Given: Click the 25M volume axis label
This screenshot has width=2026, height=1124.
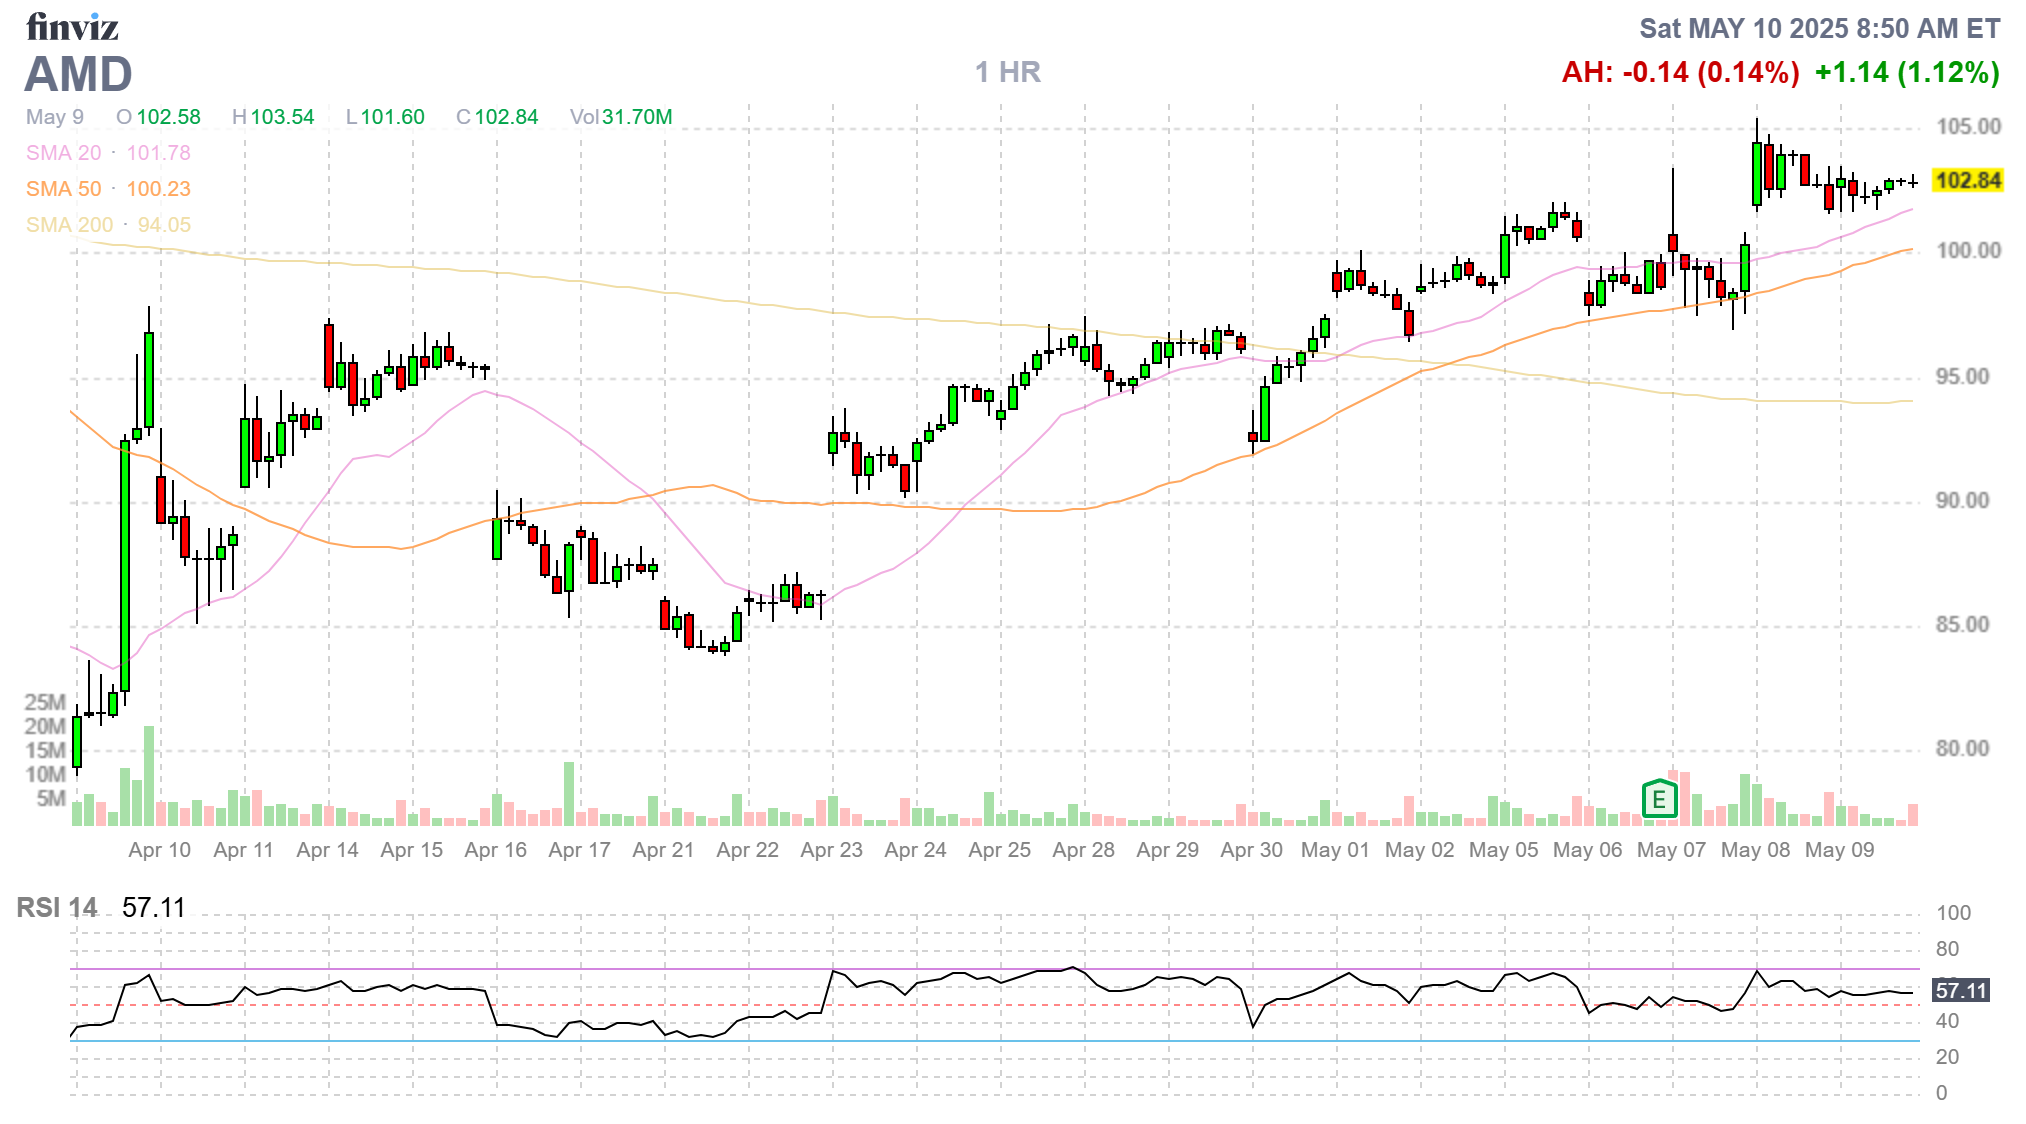Looking at the screenshot, I should point(45,702).
